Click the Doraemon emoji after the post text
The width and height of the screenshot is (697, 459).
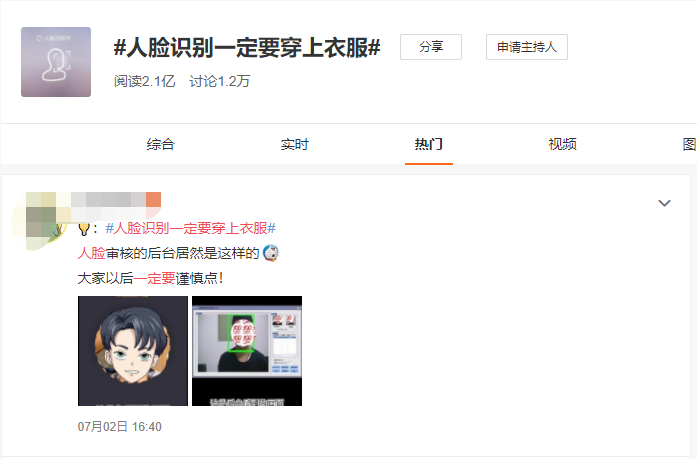point(271,253)
